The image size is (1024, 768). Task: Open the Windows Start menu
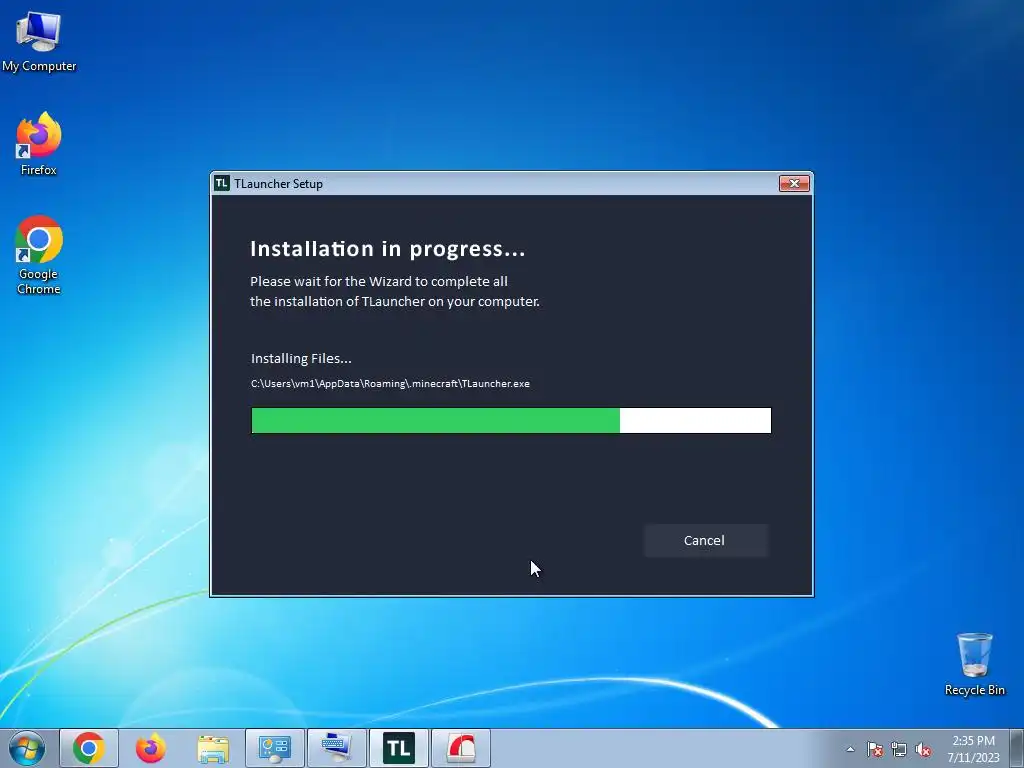click(27, 748)
